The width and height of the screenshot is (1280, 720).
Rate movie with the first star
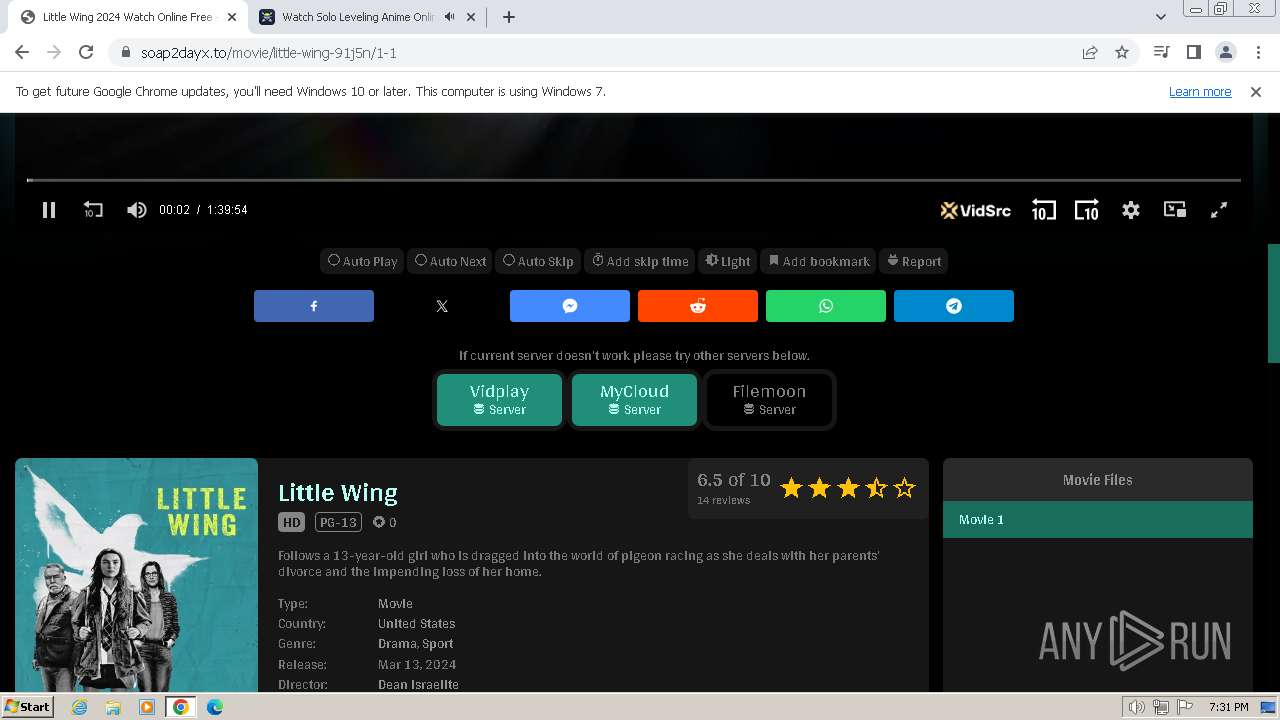[791, 488]
